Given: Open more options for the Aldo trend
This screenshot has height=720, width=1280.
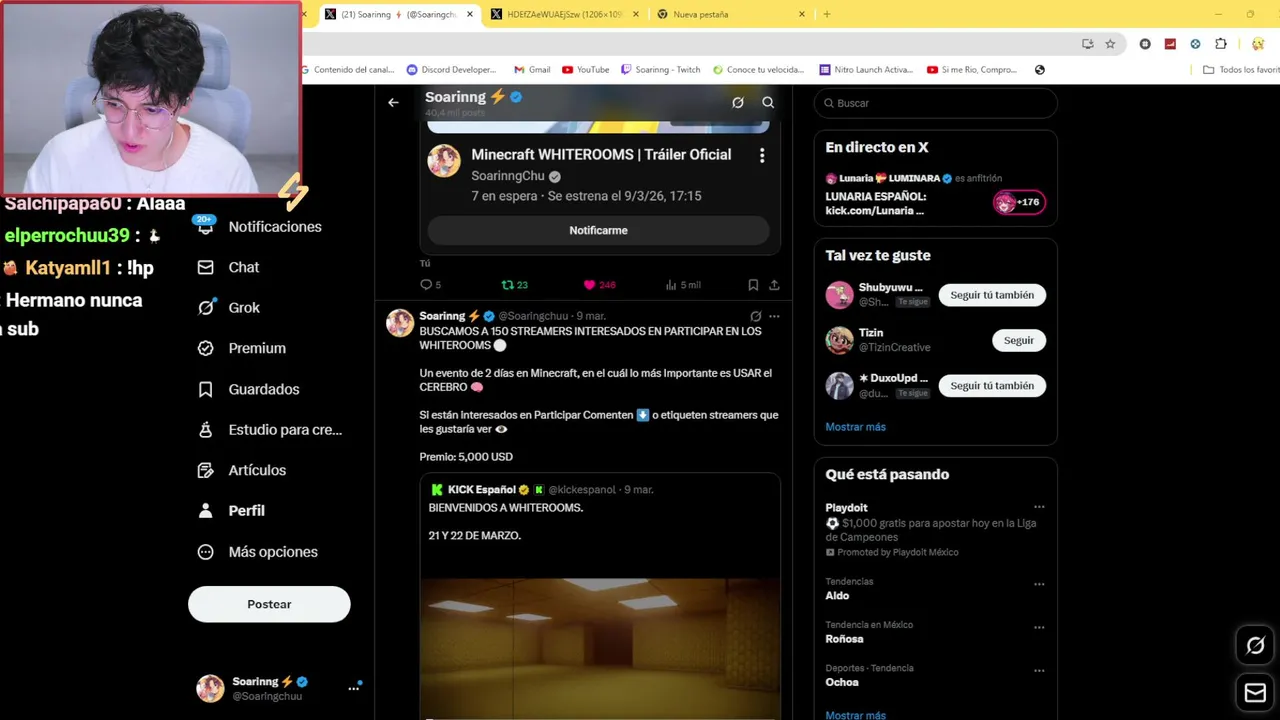Looking at the screenshot, I should coord(1039,584).
